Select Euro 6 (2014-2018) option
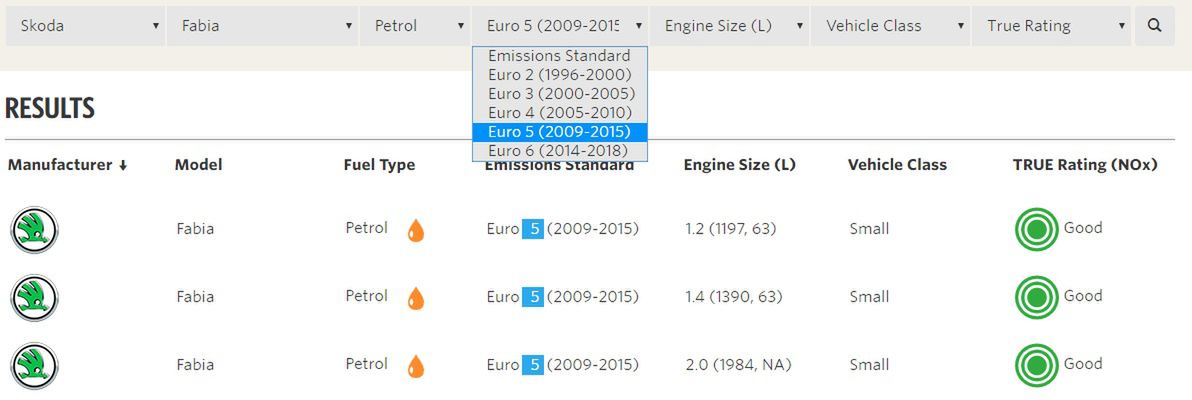Screen dimensions: 1192x400 pyautogui.click(x=558, y=151)
